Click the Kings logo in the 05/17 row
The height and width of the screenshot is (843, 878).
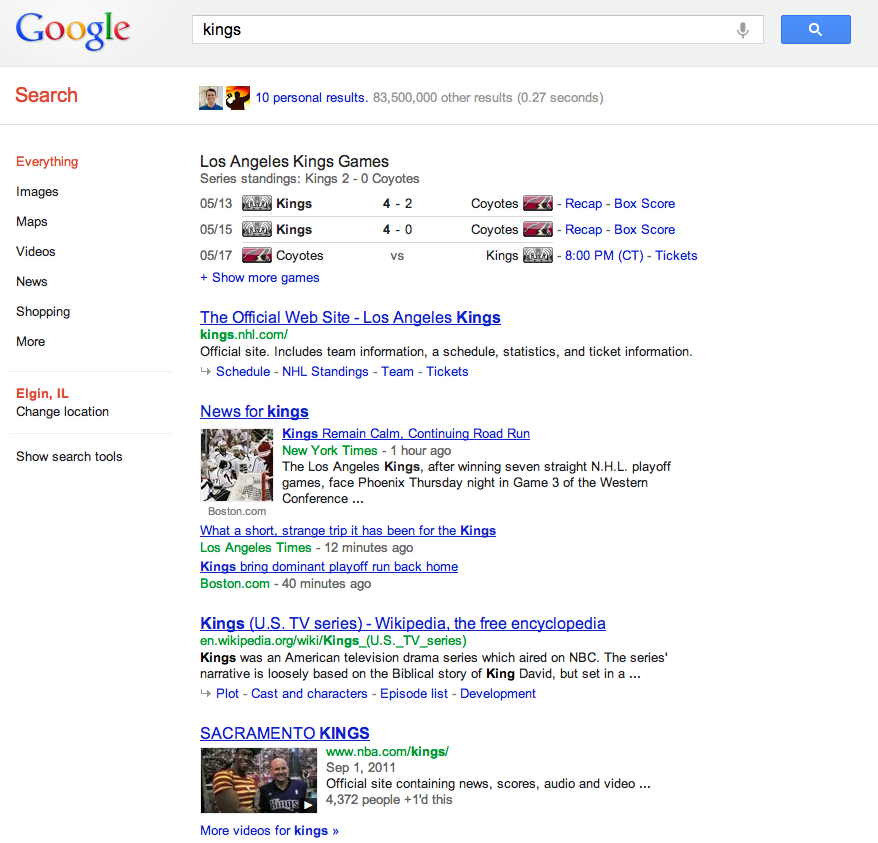538,255
